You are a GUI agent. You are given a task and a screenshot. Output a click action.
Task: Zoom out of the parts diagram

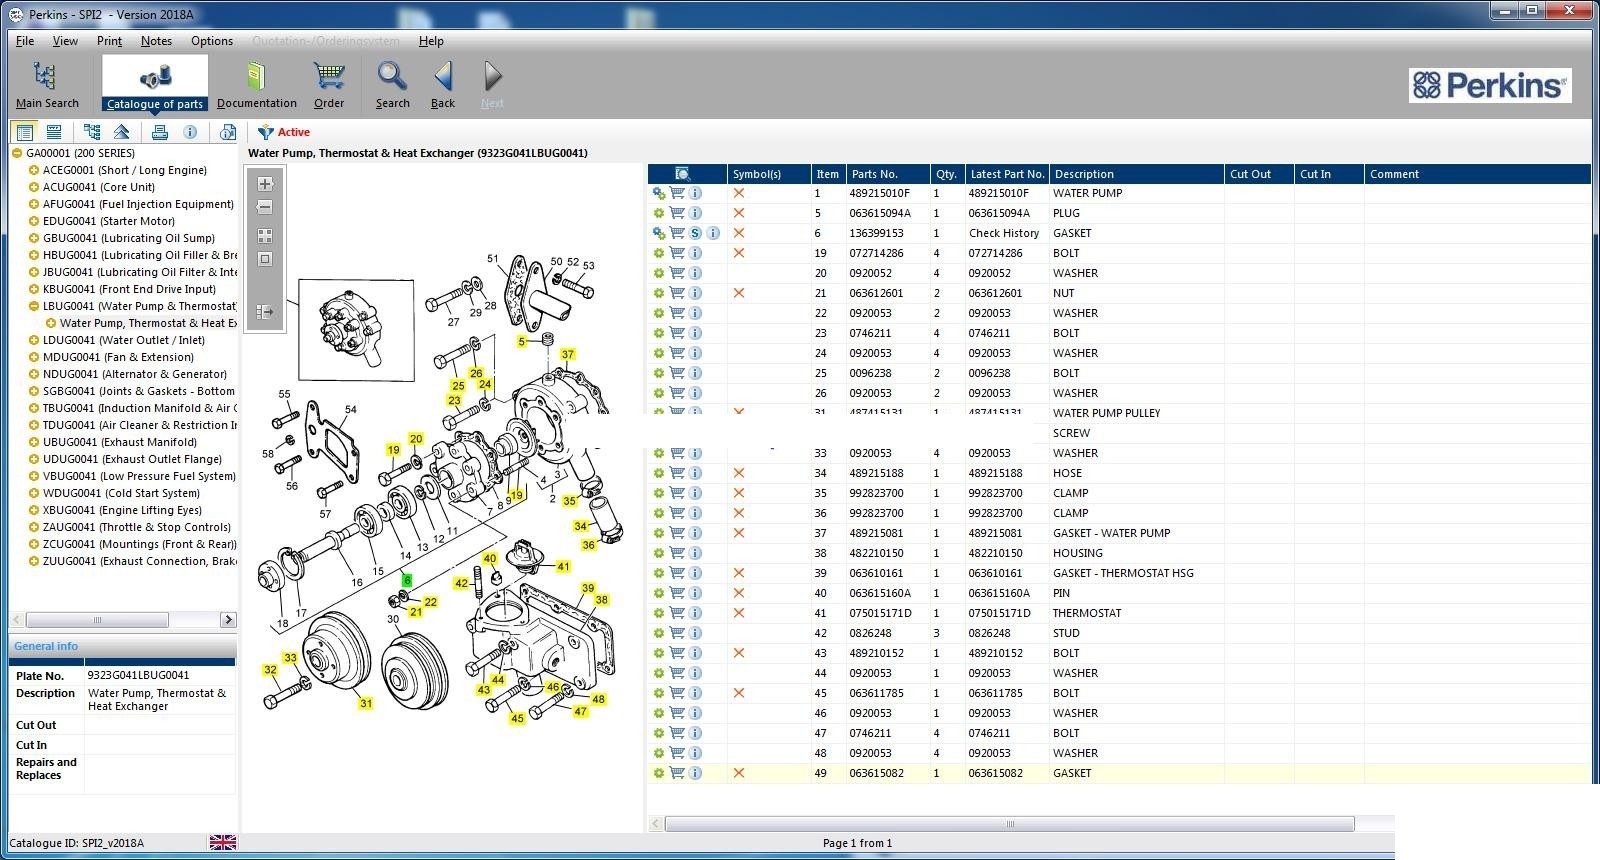click(265, 207)
